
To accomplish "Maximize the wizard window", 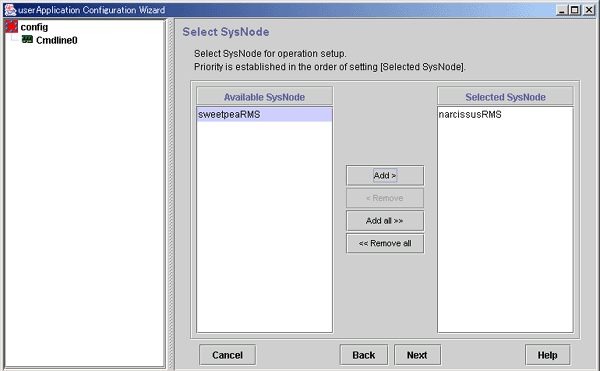I will [575, 10].
